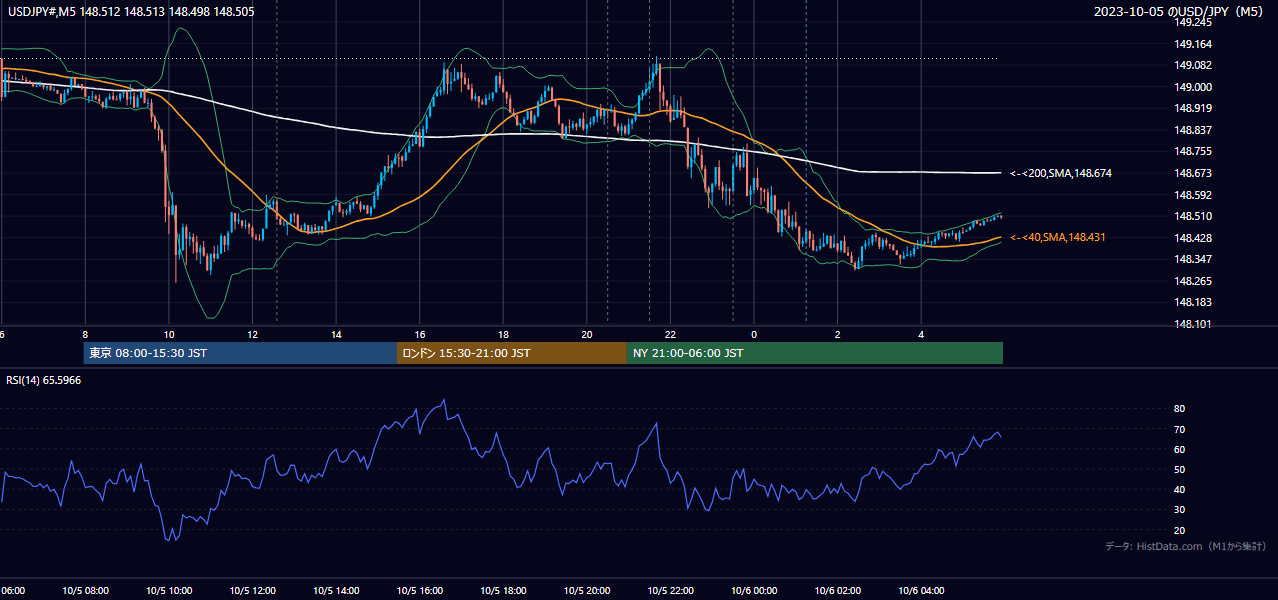
Task: Click hour label 10 under the price chart
Action: click(169, 334)
